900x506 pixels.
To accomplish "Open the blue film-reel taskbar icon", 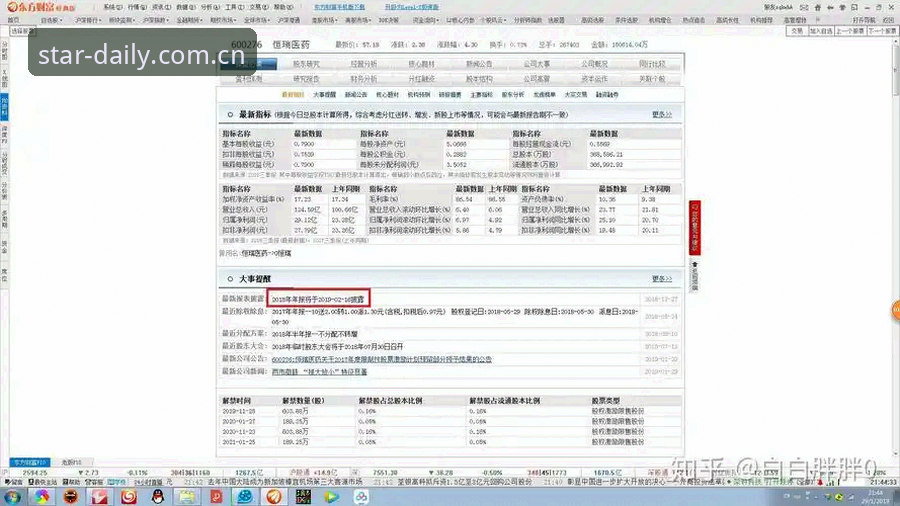I will point(245,497).
